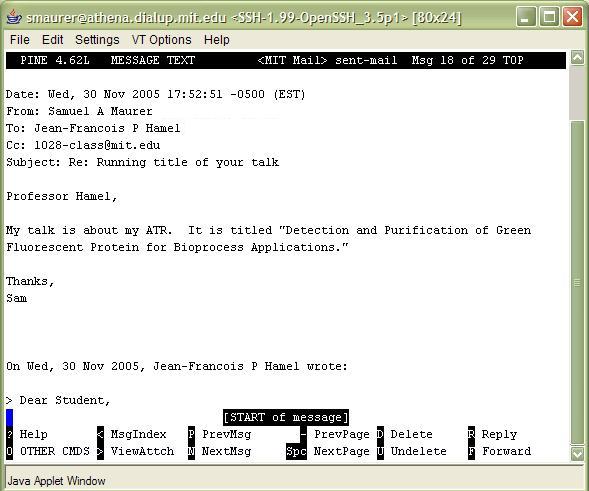Screen dimensions: 589x491
Task: Open the VT Options menu
Action: coord(162,40)
